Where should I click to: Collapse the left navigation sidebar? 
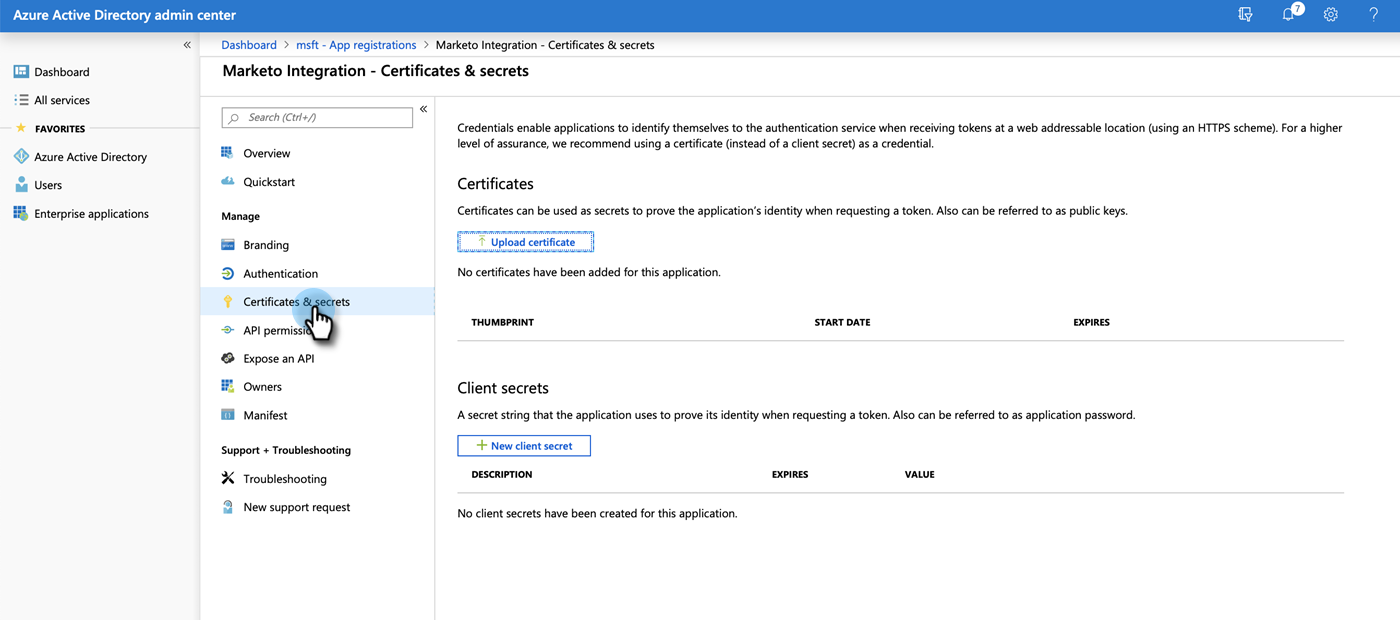(187, 45)
